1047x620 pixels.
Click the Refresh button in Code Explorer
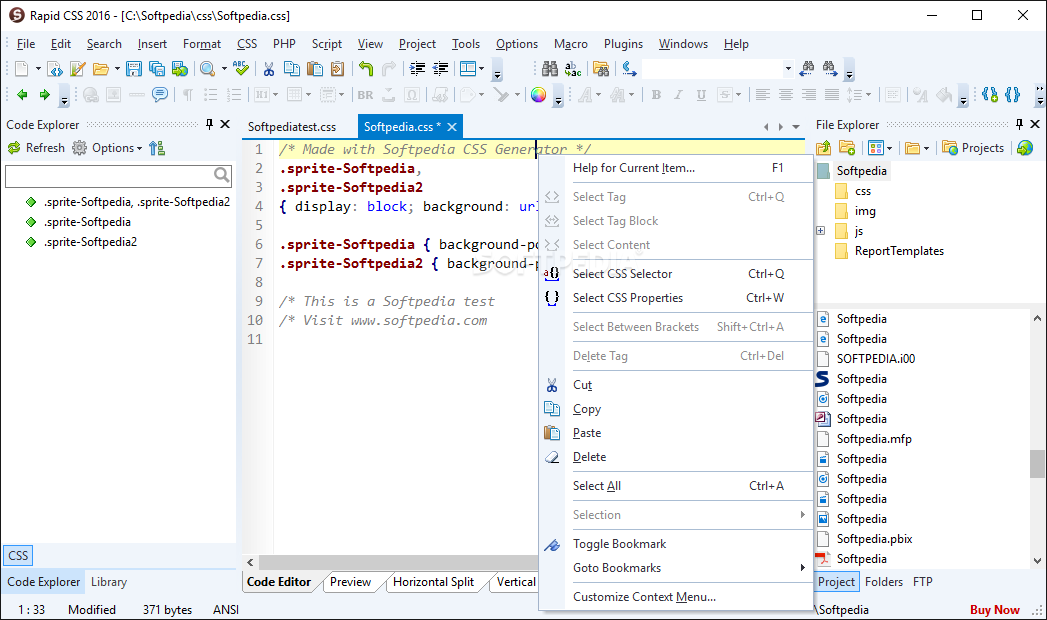click(x=36, y=148)
